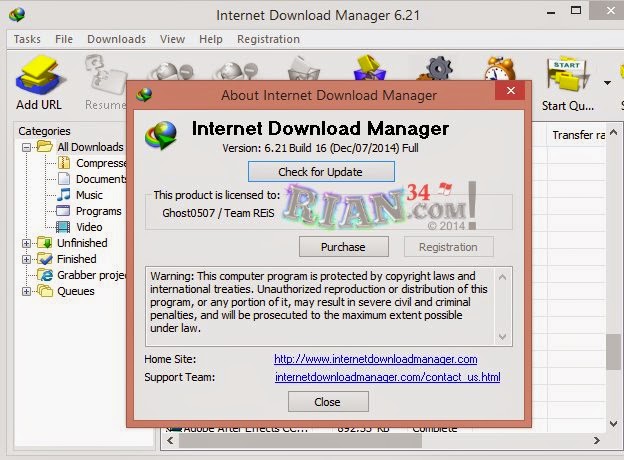Open the internetdownloadmanager.com home site link
This screenshot has width=624, height=460.
point(375,359)
